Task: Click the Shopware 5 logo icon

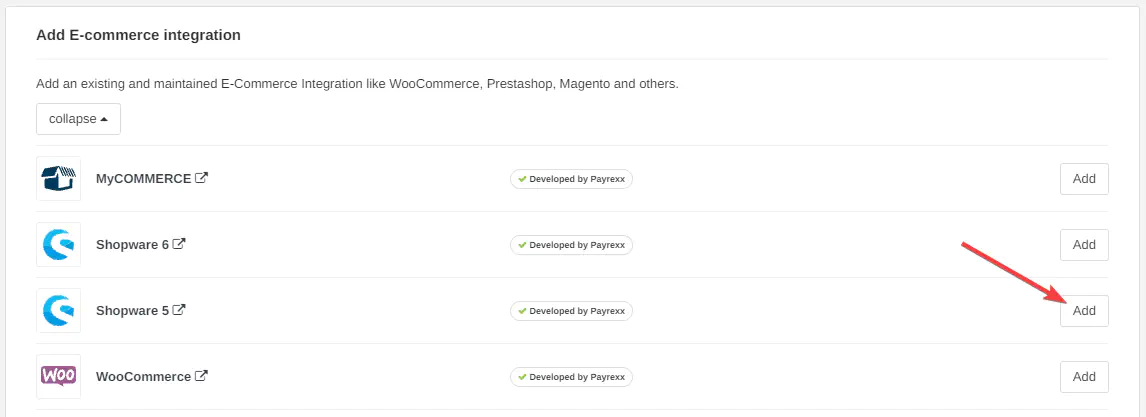Action: click(58, 311)
